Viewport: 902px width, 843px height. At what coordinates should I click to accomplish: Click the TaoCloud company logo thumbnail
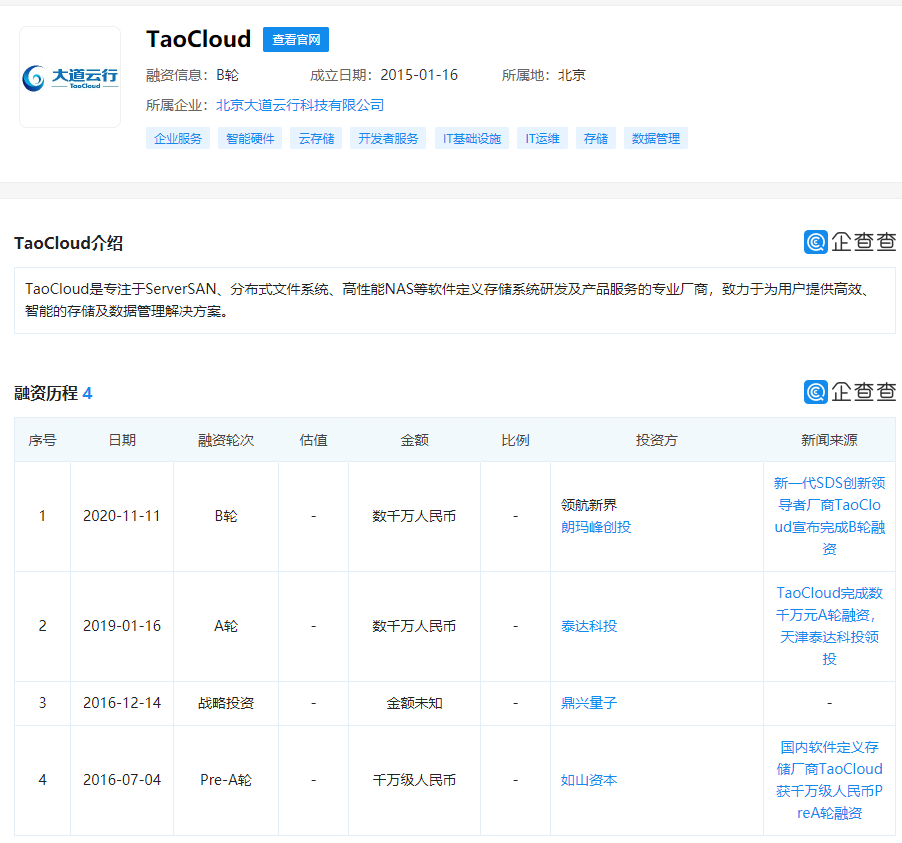[70, 77]
